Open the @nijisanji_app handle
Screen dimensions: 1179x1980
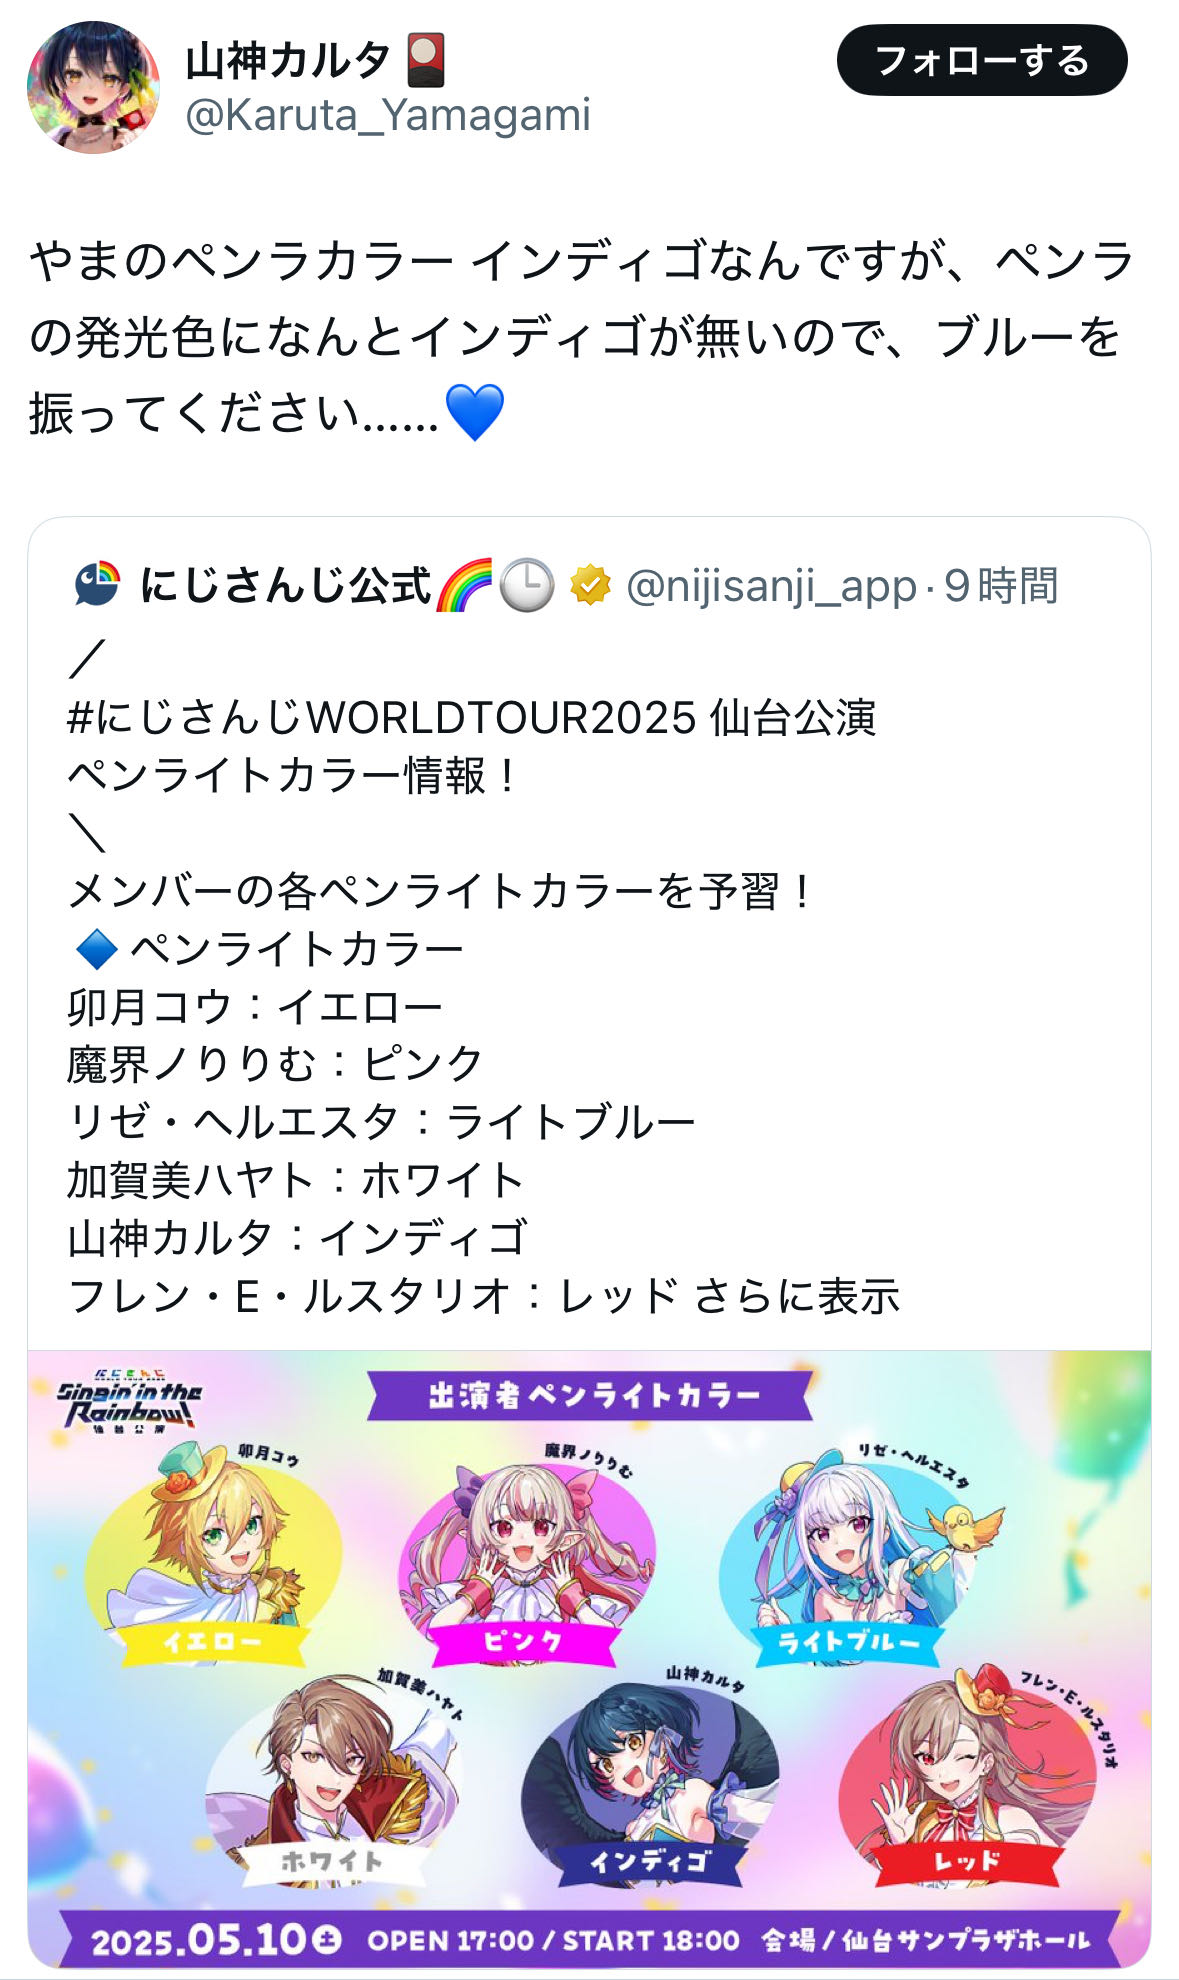[771, 586]
